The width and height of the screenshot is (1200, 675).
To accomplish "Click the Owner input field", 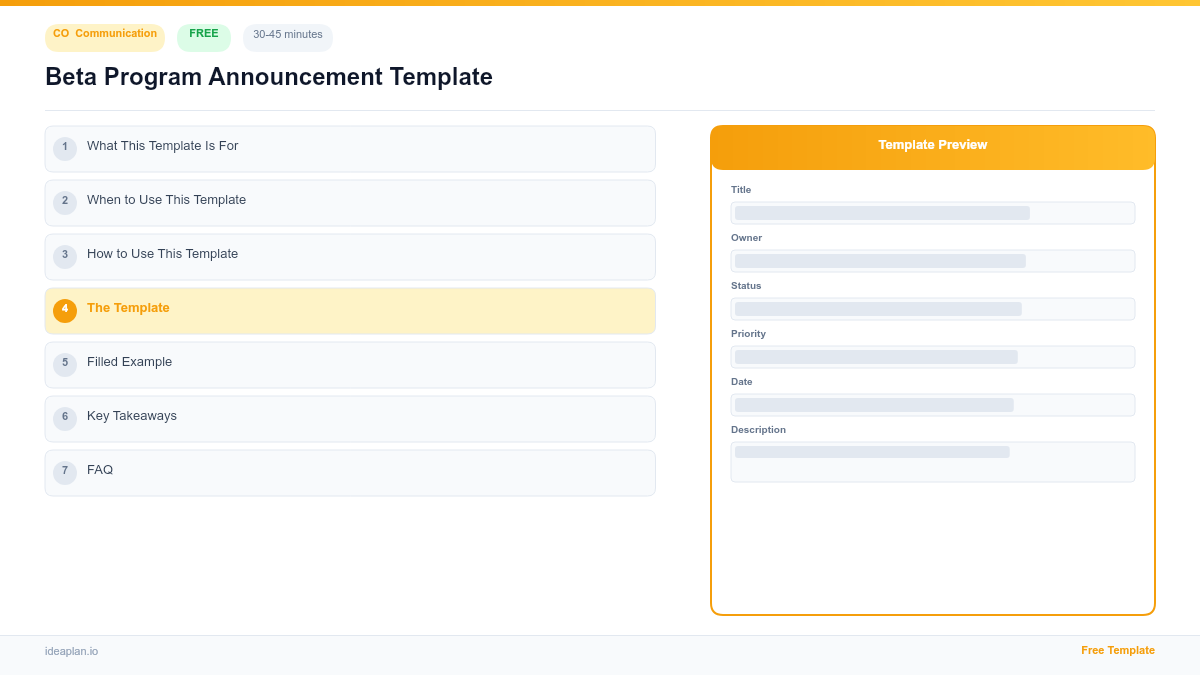I will pyautogui.click(x=933, y=261).
